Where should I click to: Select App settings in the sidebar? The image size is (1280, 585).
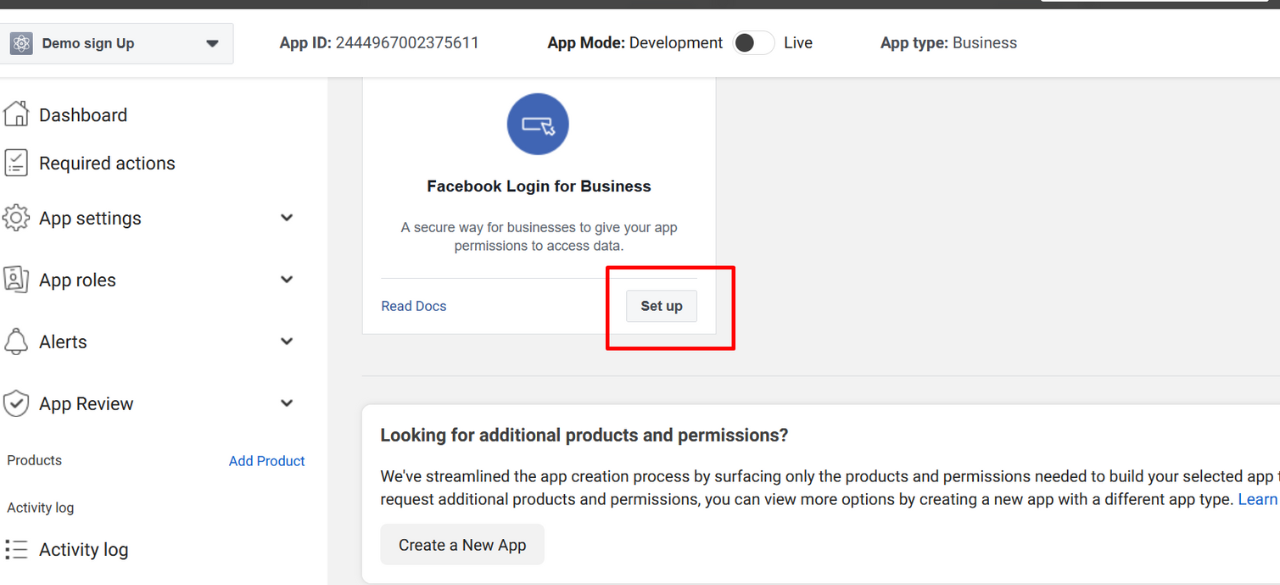point(90,218)
